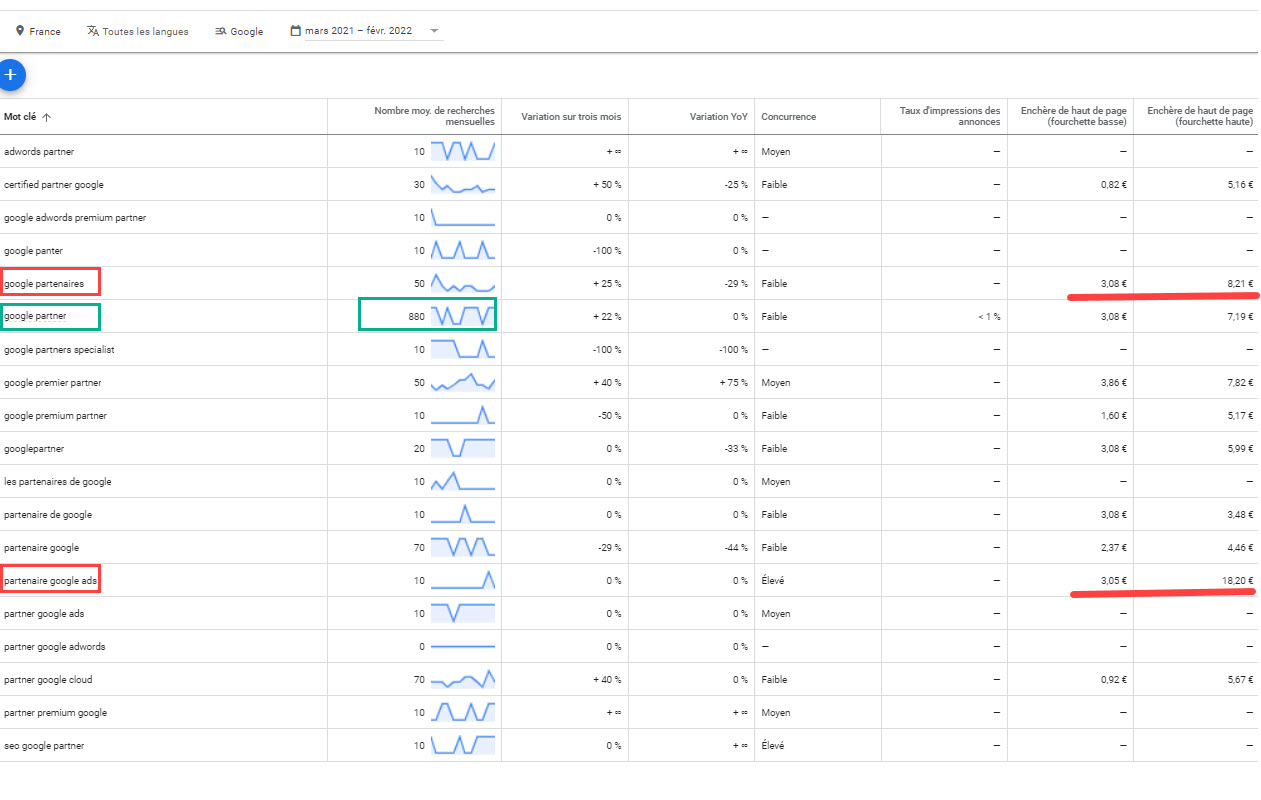Click the trend sparkline for partenaire google
Screen dimensions: 1261x800
coord(463,547)
